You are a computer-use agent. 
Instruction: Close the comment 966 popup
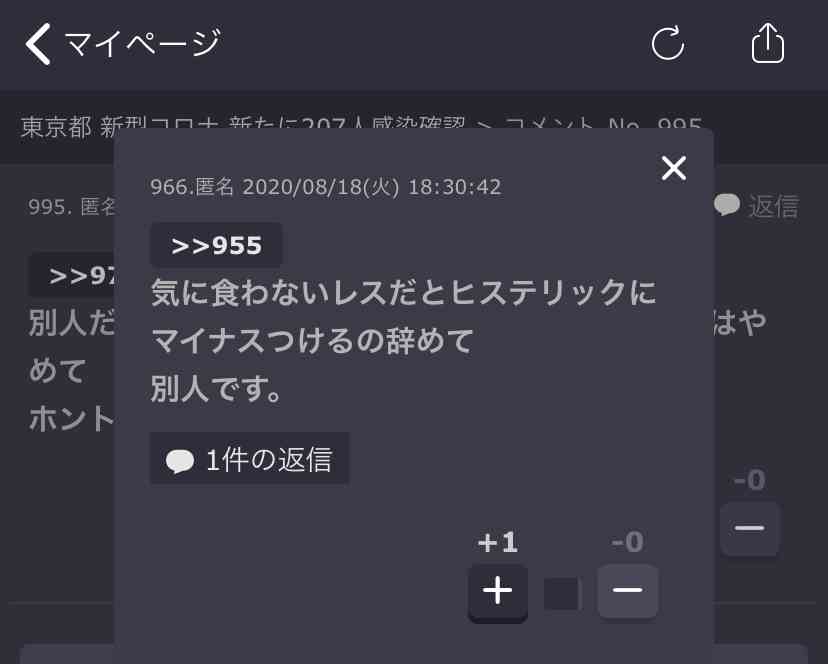(674, 168)
